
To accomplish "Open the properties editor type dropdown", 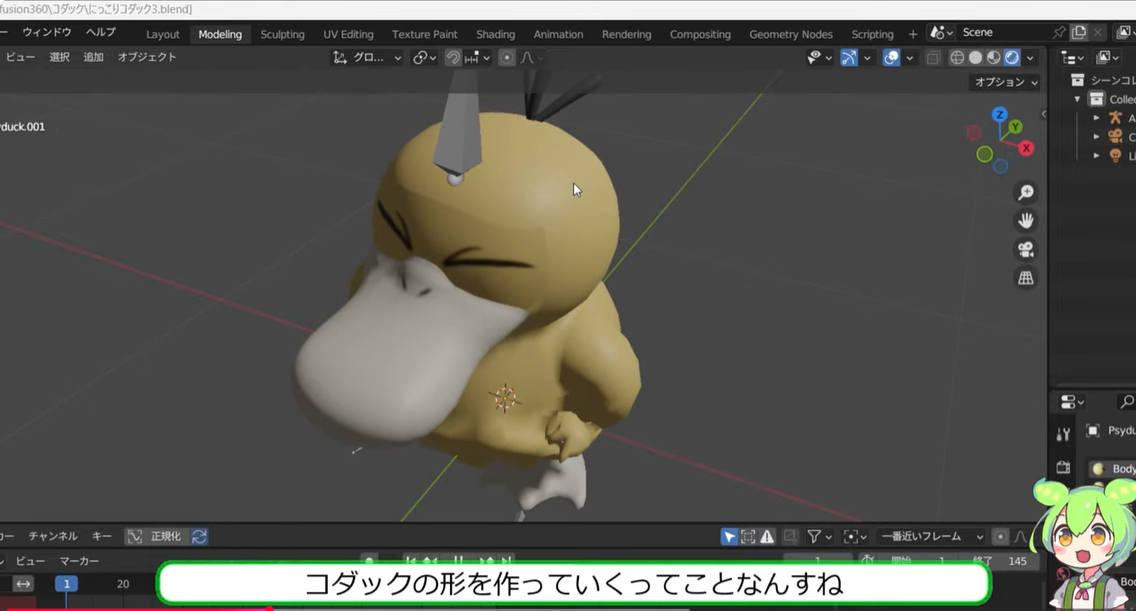I will (x=1072, y=402).
